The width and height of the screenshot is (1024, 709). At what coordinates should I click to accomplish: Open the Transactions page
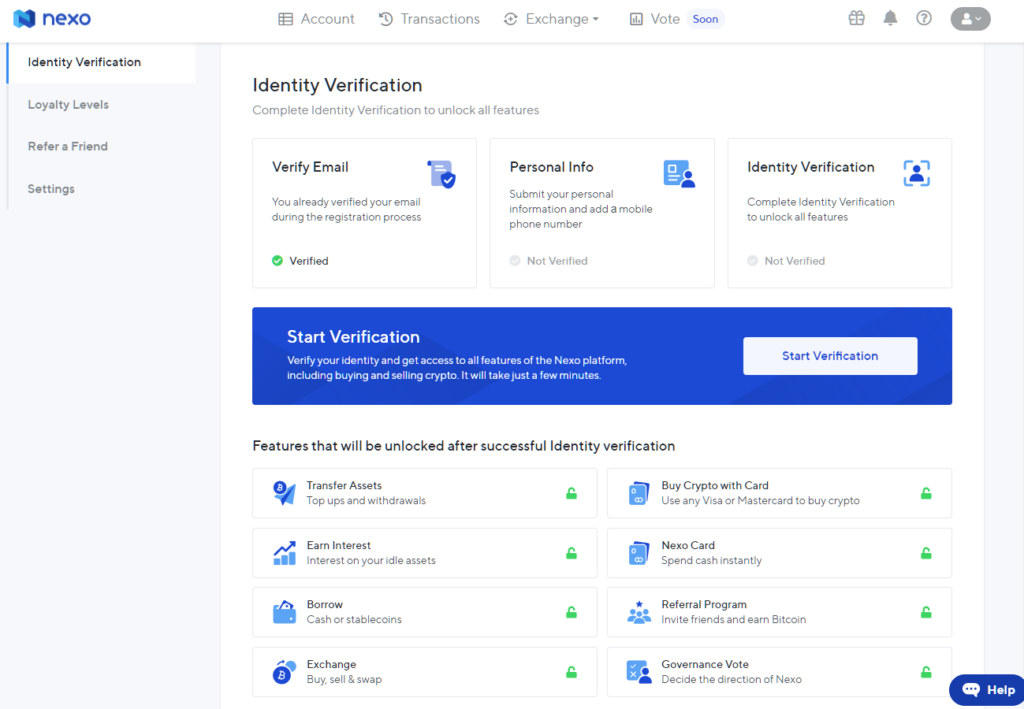click(429, 19)
